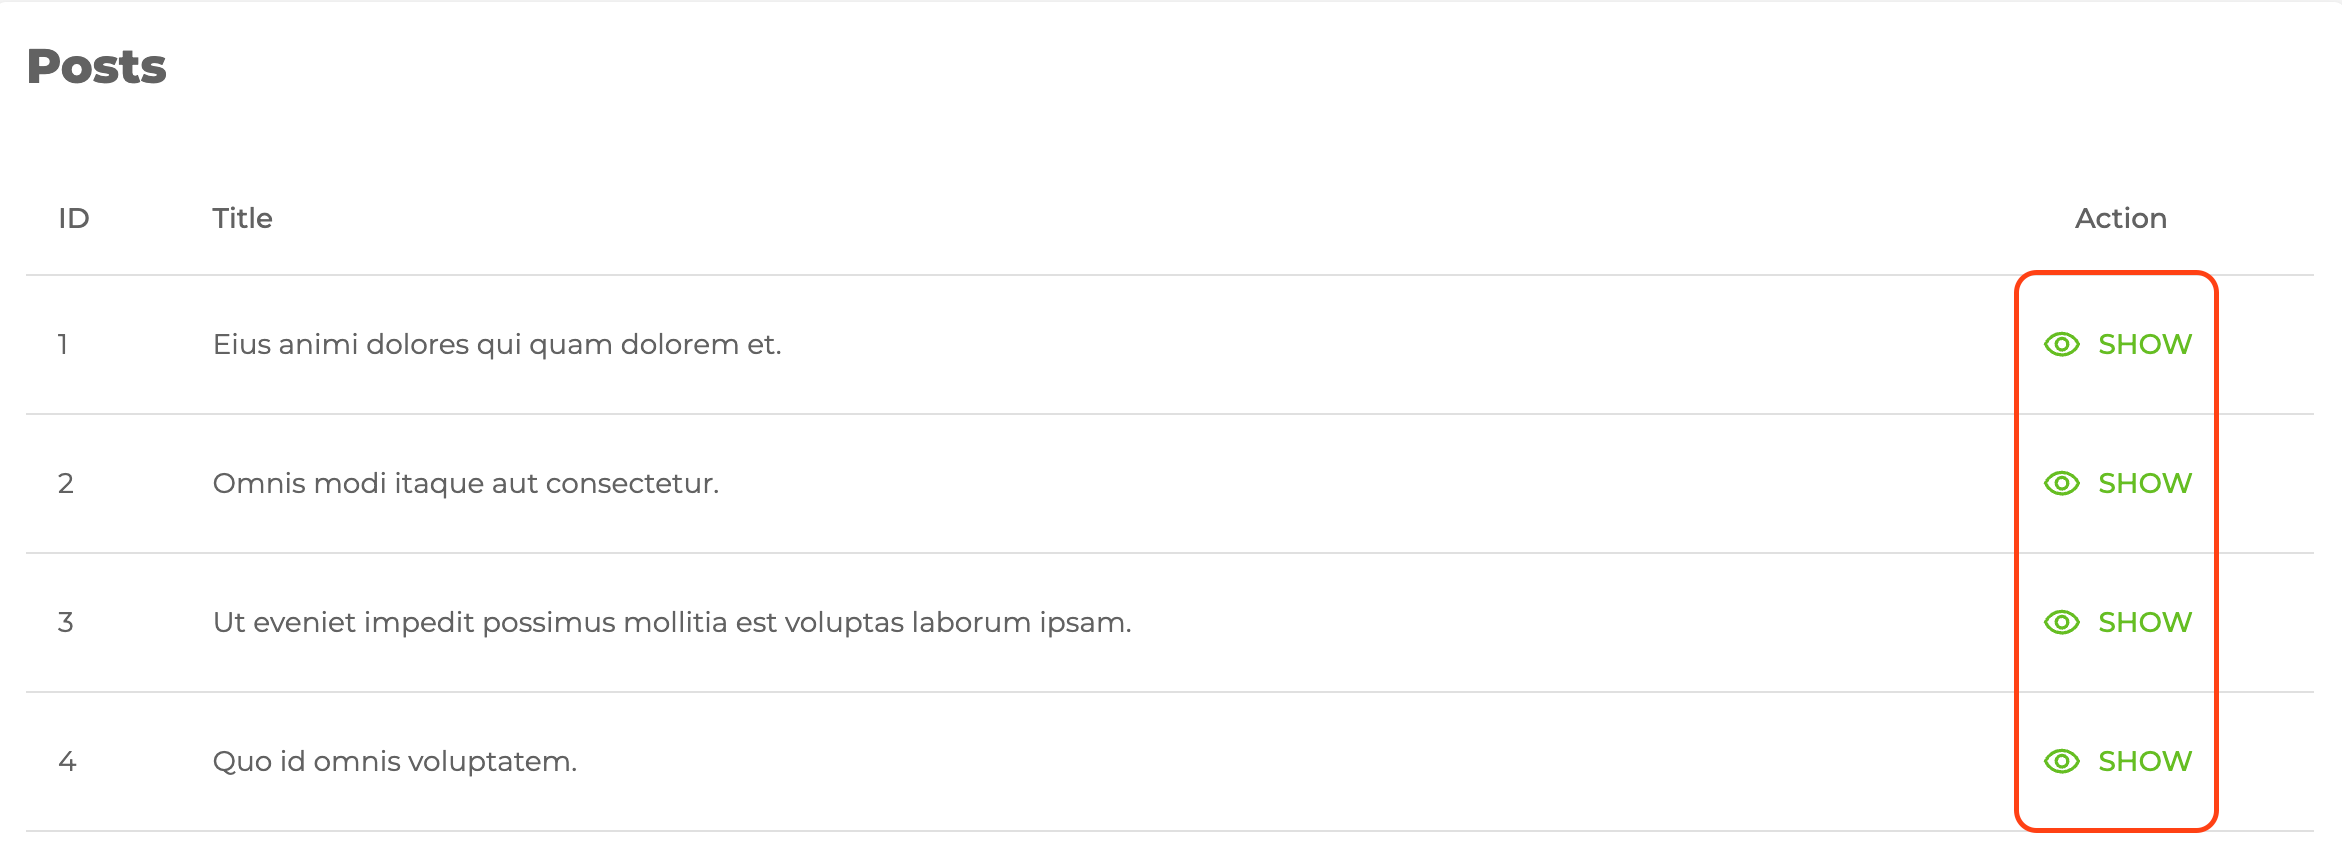2342x866 pixels.
Task: Click the Action column header
Action: click(x=2120, y=219)
